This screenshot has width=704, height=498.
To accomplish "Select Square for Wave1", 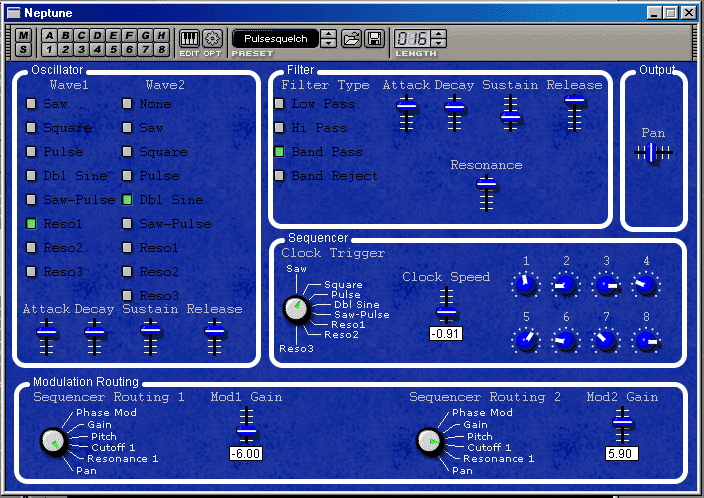I will pos(31,128).
